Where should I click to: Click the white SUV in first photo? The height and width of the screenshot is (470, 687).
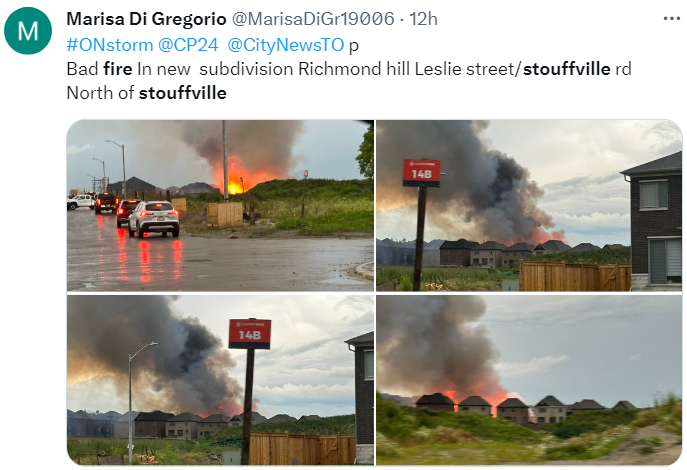154,219
